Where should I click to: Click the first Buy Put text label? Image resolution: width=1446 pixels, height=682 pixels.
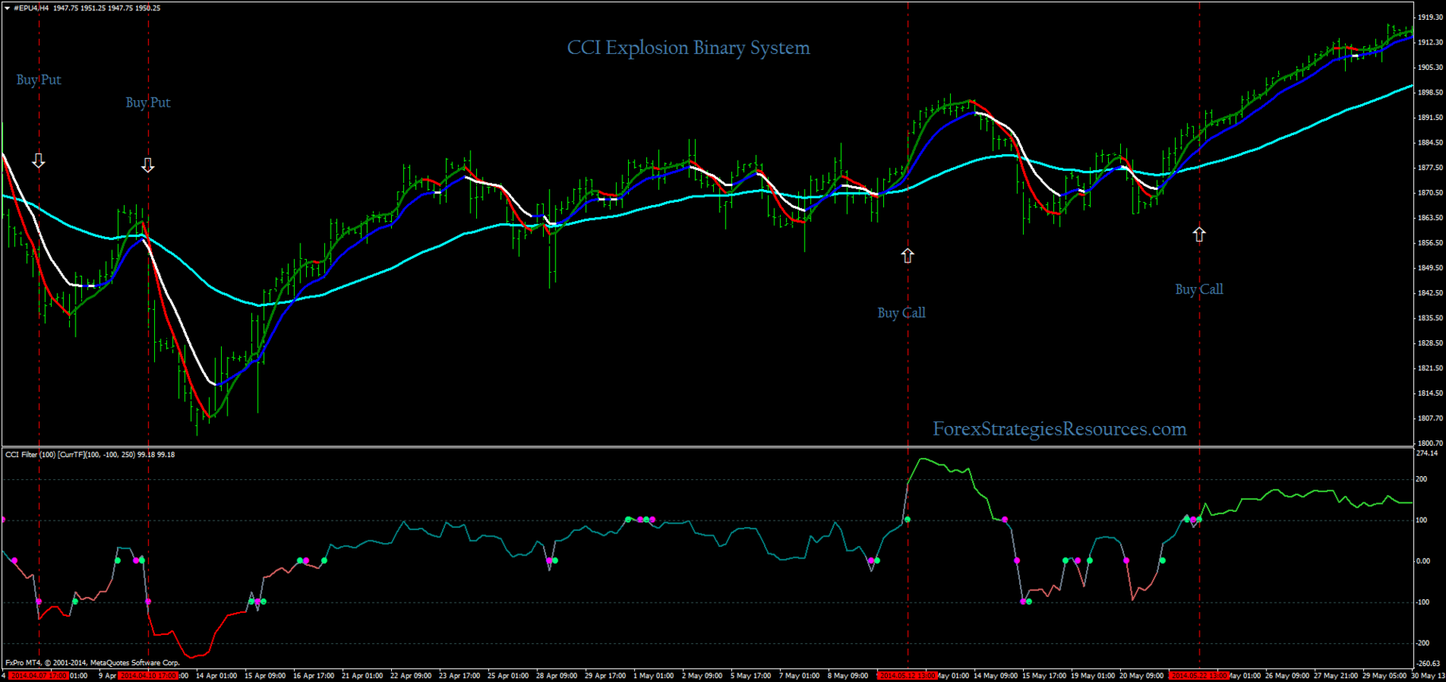(39, 79)
